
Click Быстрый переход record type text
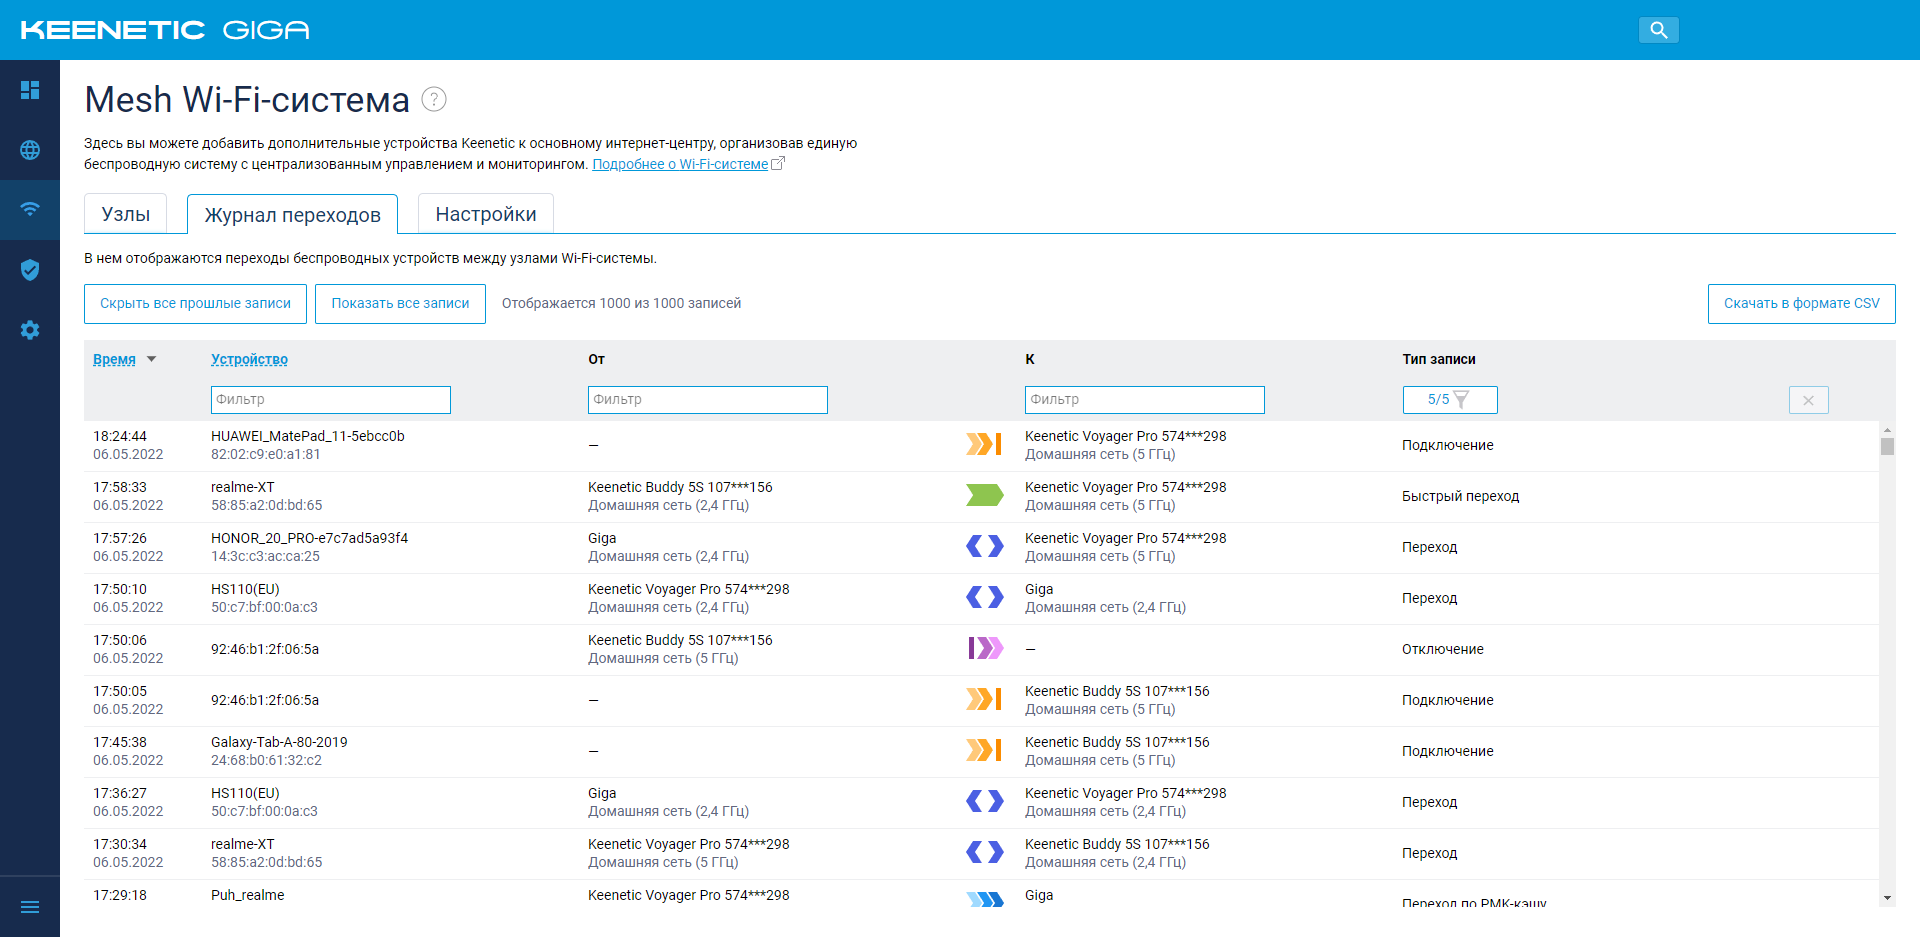tap(1460, 496)
